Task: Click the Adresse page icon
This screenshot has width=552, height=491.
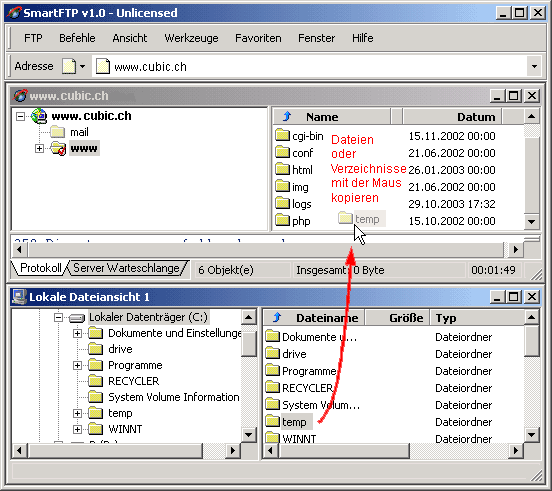Action: [x=69, y=66]
